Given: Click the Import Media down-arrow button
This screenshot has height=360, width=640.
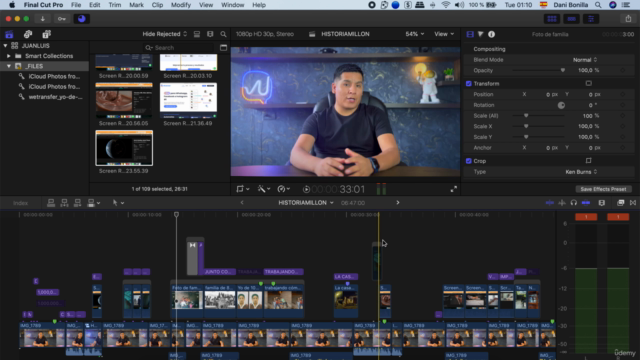Looking at the screenshot, I should 42,19.
